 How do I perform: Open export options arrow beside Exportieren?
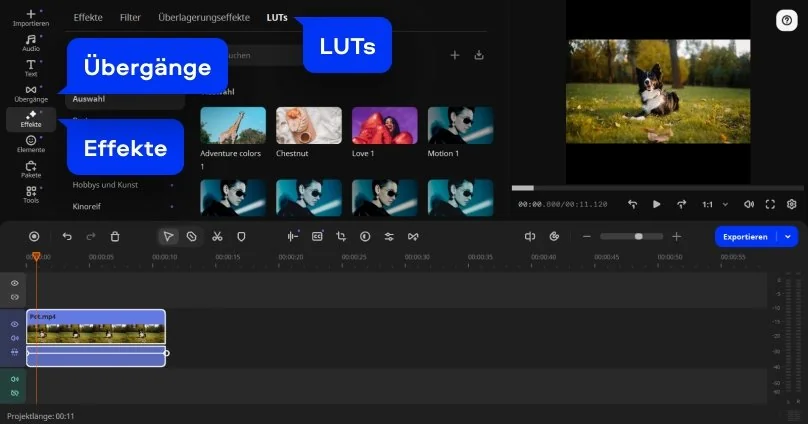(787, 236)
